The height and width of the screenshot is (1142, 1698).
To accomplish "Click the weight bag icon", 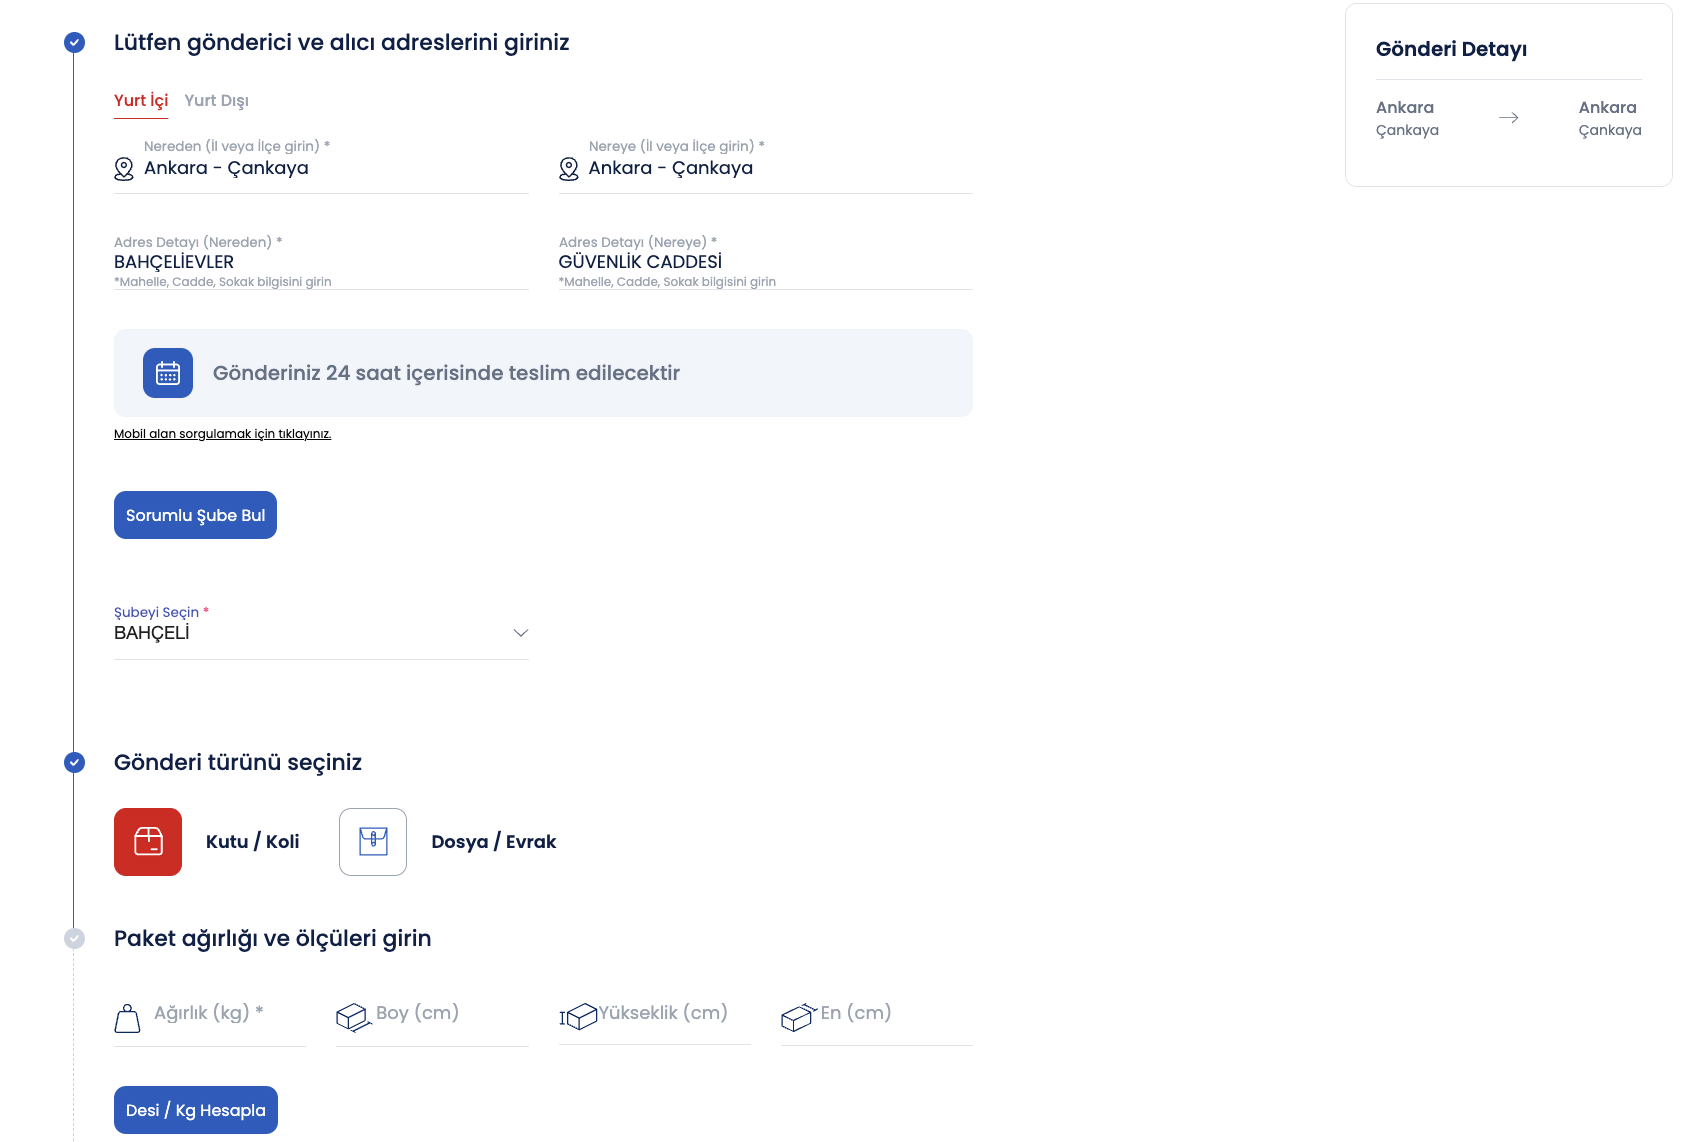I will pyautogui.click(x=127, y=1018).
